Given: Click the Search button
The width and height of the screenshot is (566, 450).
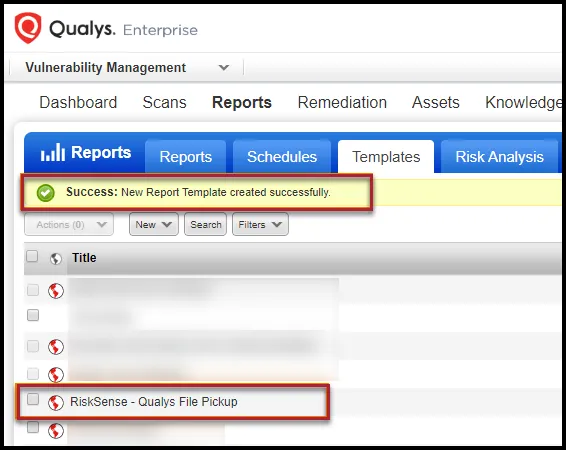Looking at the screenshot, I should 205,224.
